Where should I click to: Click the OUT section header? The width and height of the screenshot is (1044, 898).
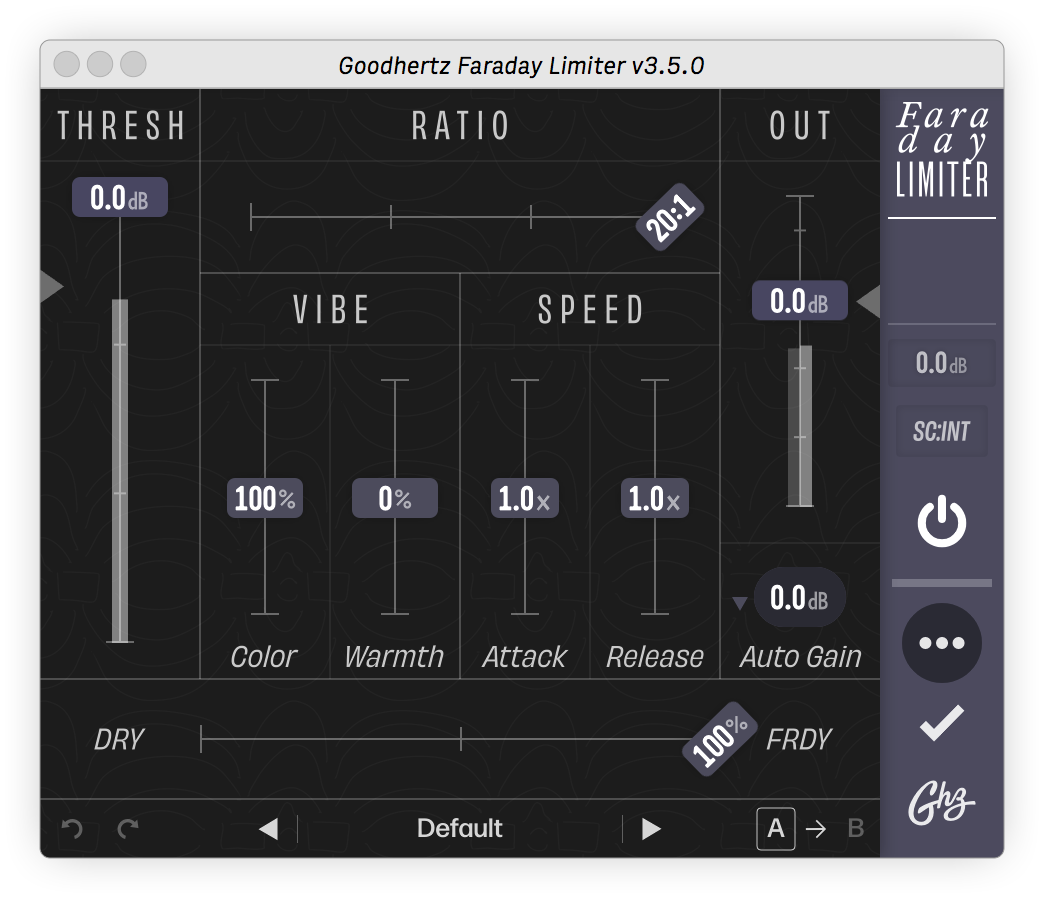800,126
